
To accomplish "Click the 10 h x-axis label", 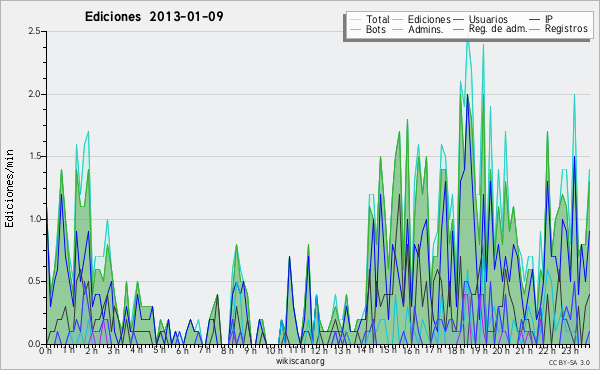I will coord(274,351).
